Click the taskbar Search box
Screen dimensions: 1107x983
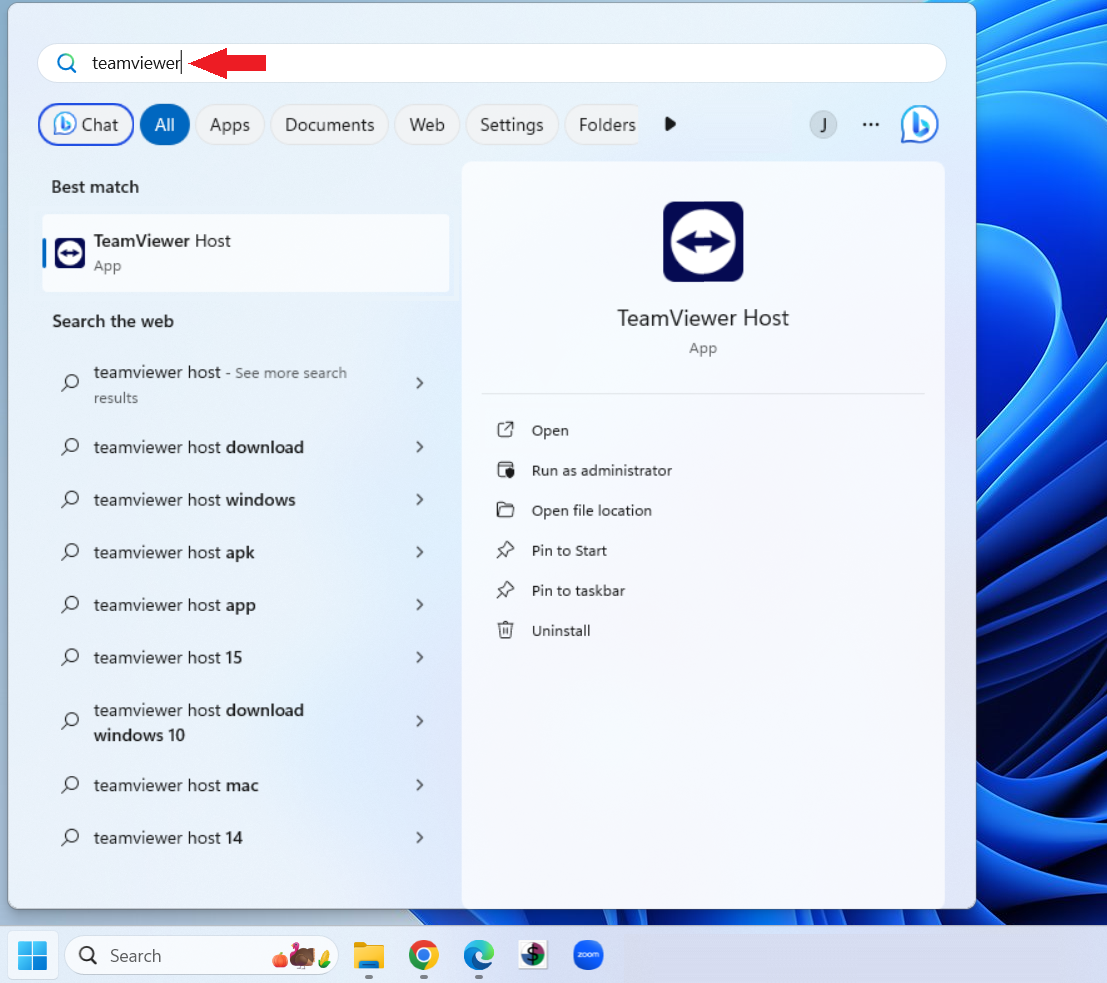click(201, 955)
